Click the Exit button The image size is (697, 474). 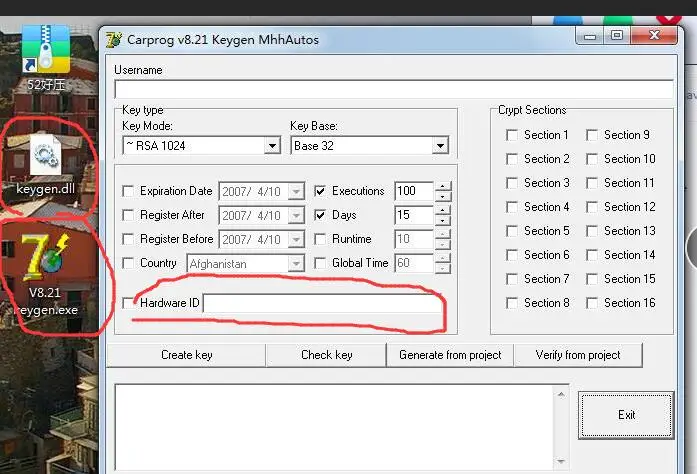626,415
